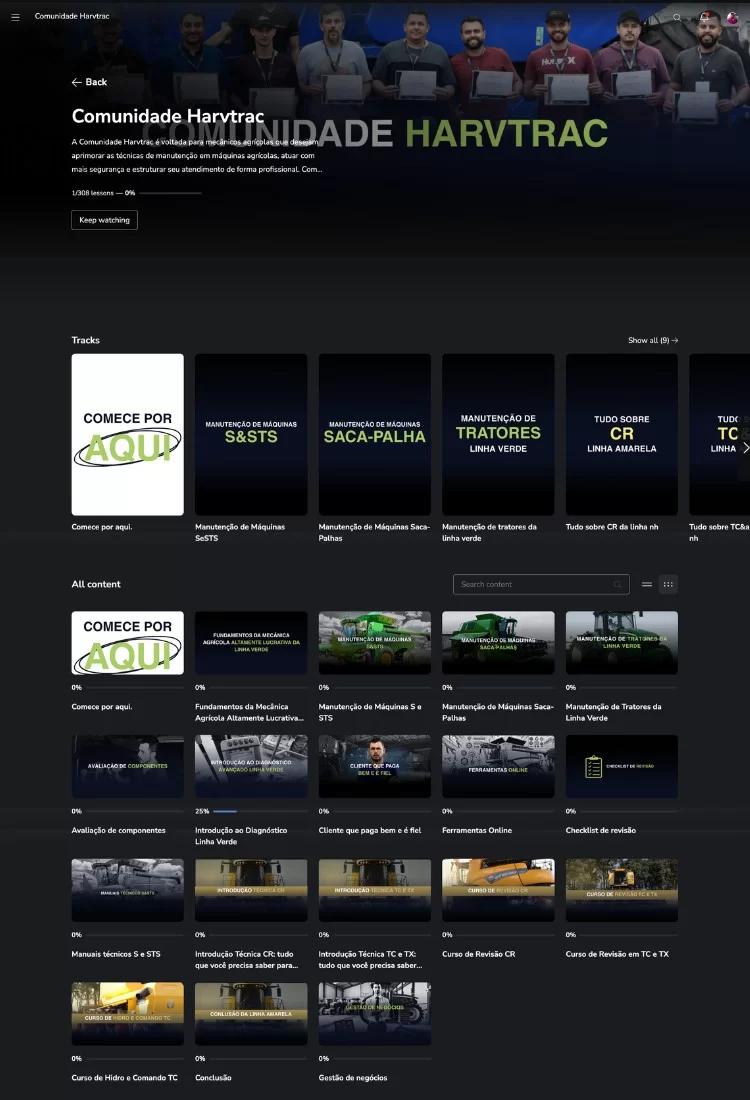Open Fundamentos da Mecânica Agrícola course thumbnail
The height and width of the screenshot is (1100, 750).
(251, 643)
